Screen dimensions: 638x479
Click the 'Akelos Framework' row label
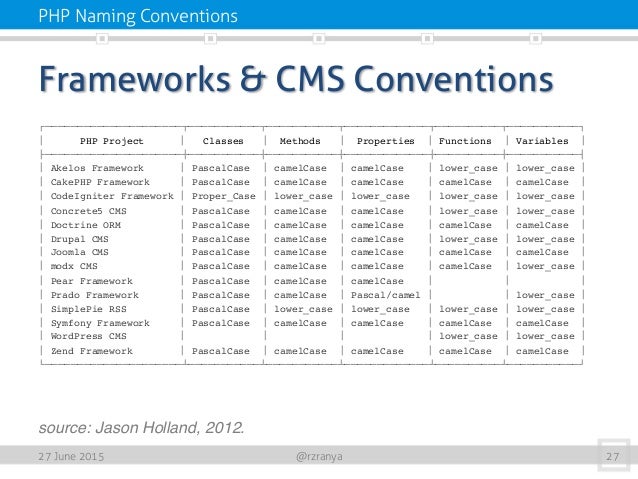[97, 168]
